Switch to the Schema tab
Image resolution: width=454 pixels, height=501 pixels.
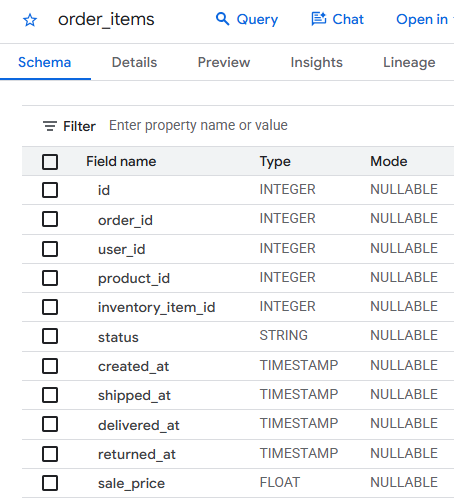pyautogui.click(x=45, y=62)
